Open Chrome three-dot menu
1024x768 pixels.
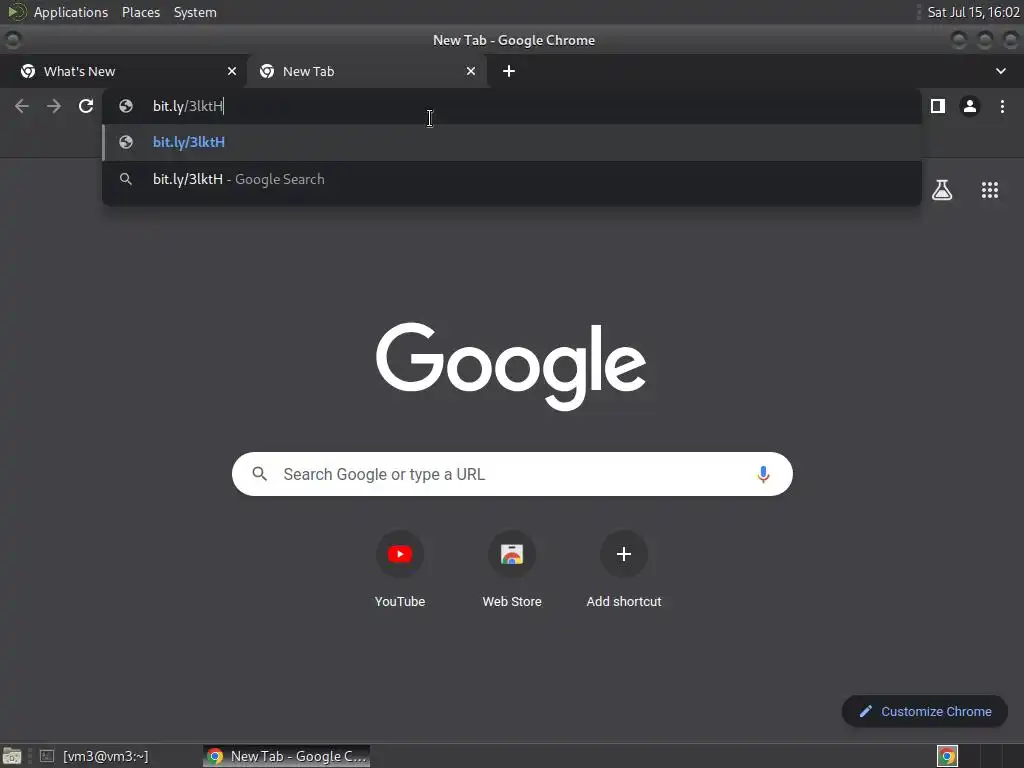tap(1002, 106)
